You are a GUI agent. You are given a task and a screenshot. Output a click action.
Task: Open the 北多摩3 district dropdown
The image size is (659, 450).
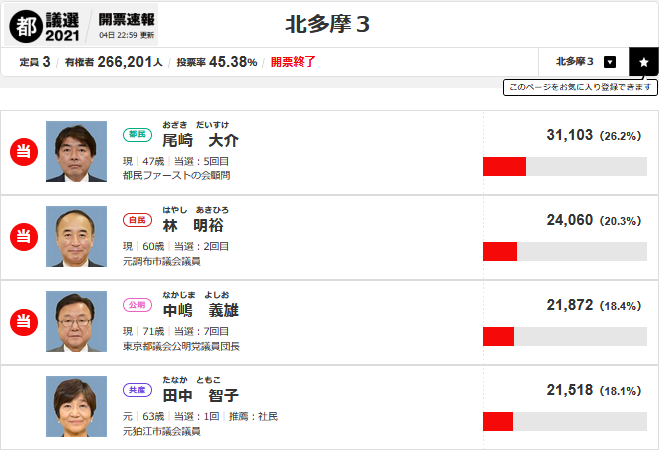(x=584, y=61)
